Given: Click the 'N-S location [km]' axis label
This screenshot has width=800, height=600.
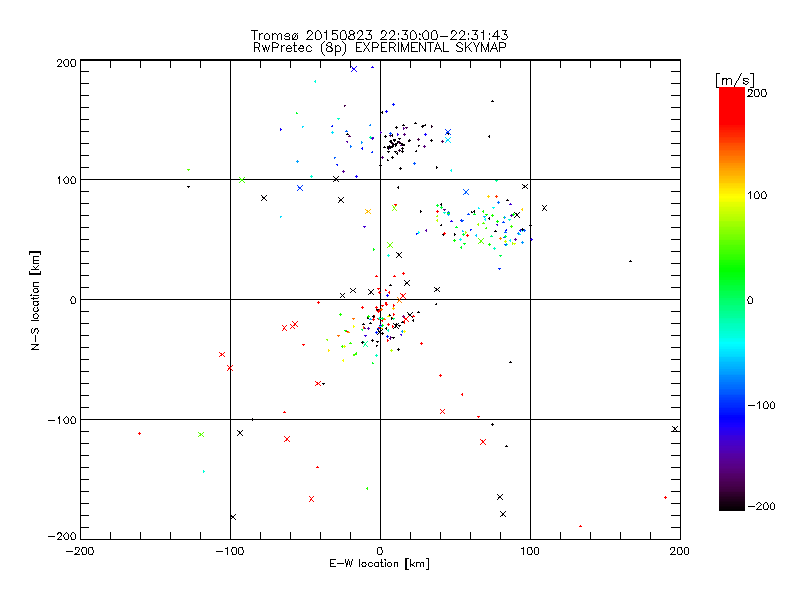Looking at the screenshot, I should 35,301.
